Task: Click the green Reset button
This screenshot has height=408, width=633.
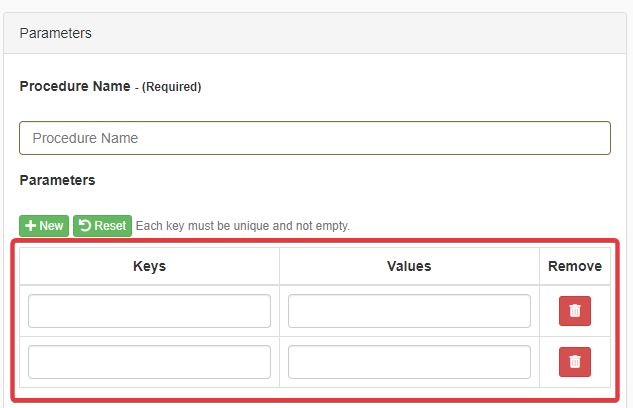Action: (102, 226)
